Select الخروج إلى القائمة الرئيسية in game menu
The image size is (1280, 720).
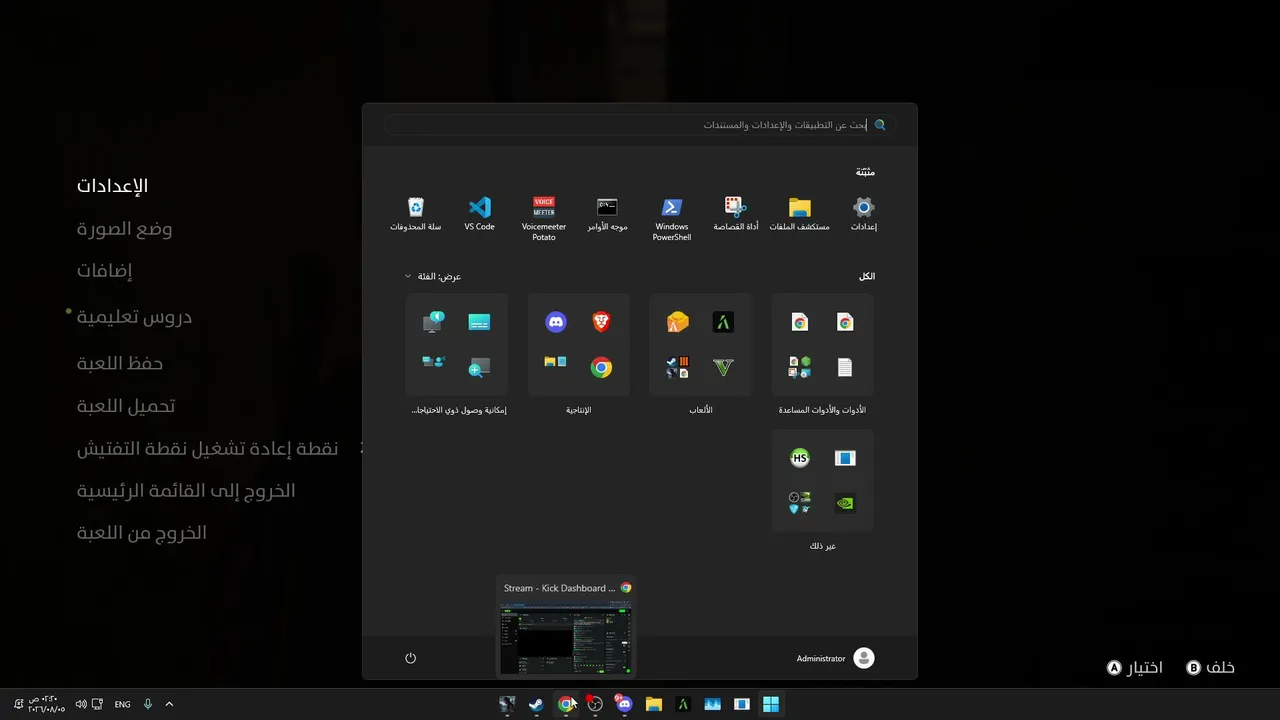click(x=186, y=491)
